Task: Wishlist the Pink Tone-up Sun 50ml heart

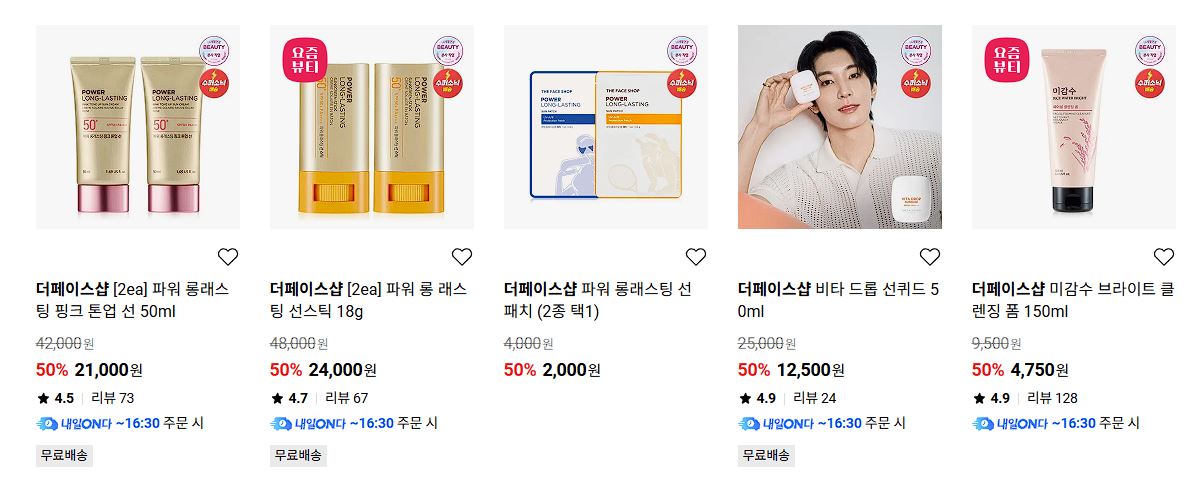Action: [228, 257]
